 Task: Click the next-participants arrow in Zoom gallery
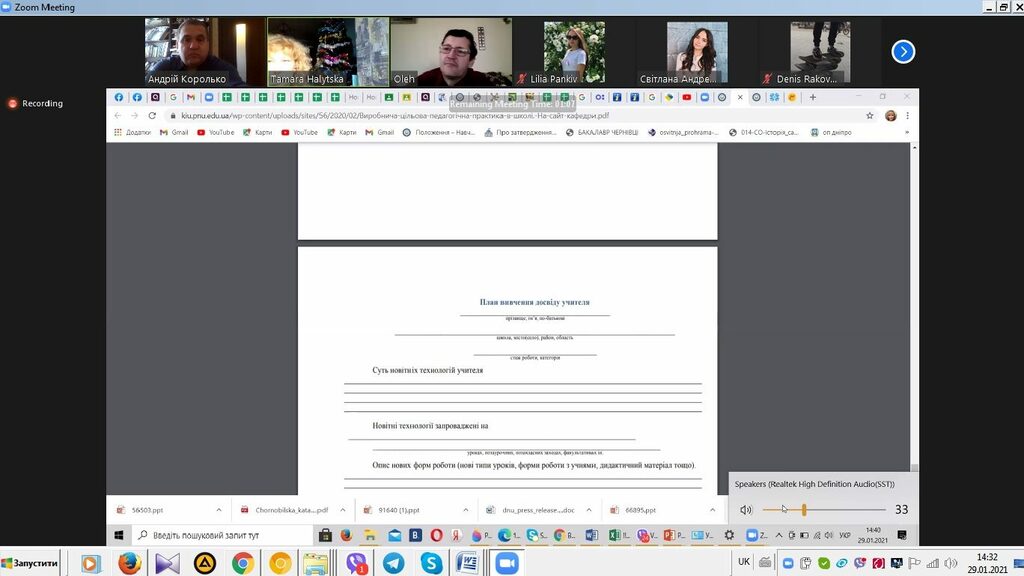pos(903,51)
